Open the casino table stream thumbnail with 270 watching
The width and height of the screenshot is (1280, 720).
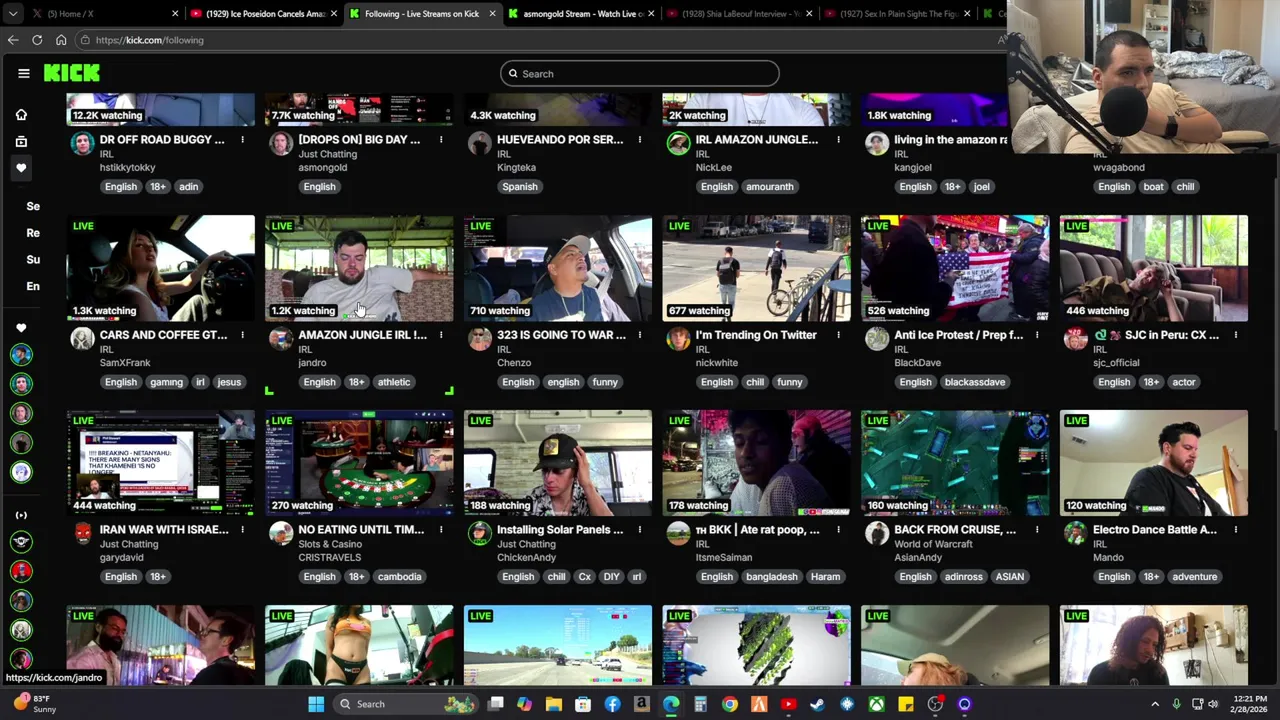359,463
